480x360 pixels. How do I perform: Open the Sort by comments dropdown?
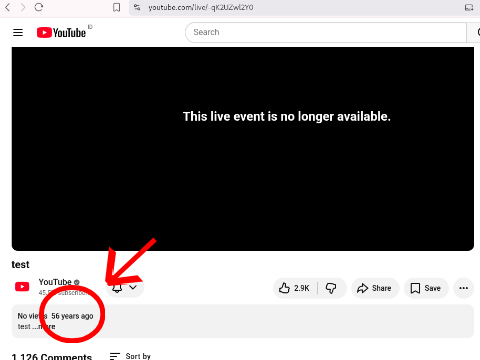coord(130,356)
